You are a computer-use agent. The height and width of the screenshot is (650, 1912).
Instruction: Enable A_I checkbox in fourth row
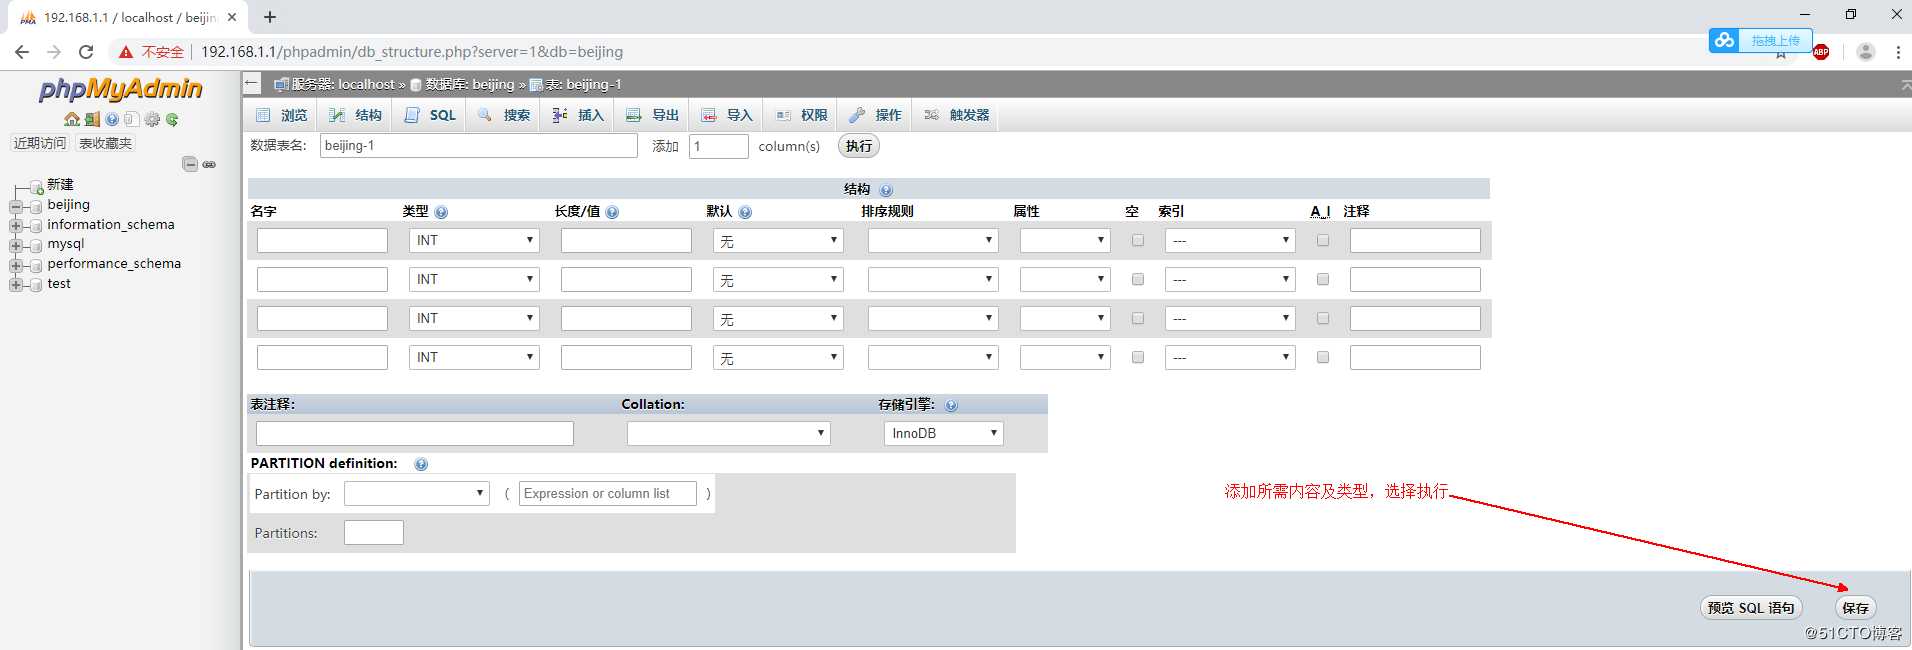[x=1323, y=357]
